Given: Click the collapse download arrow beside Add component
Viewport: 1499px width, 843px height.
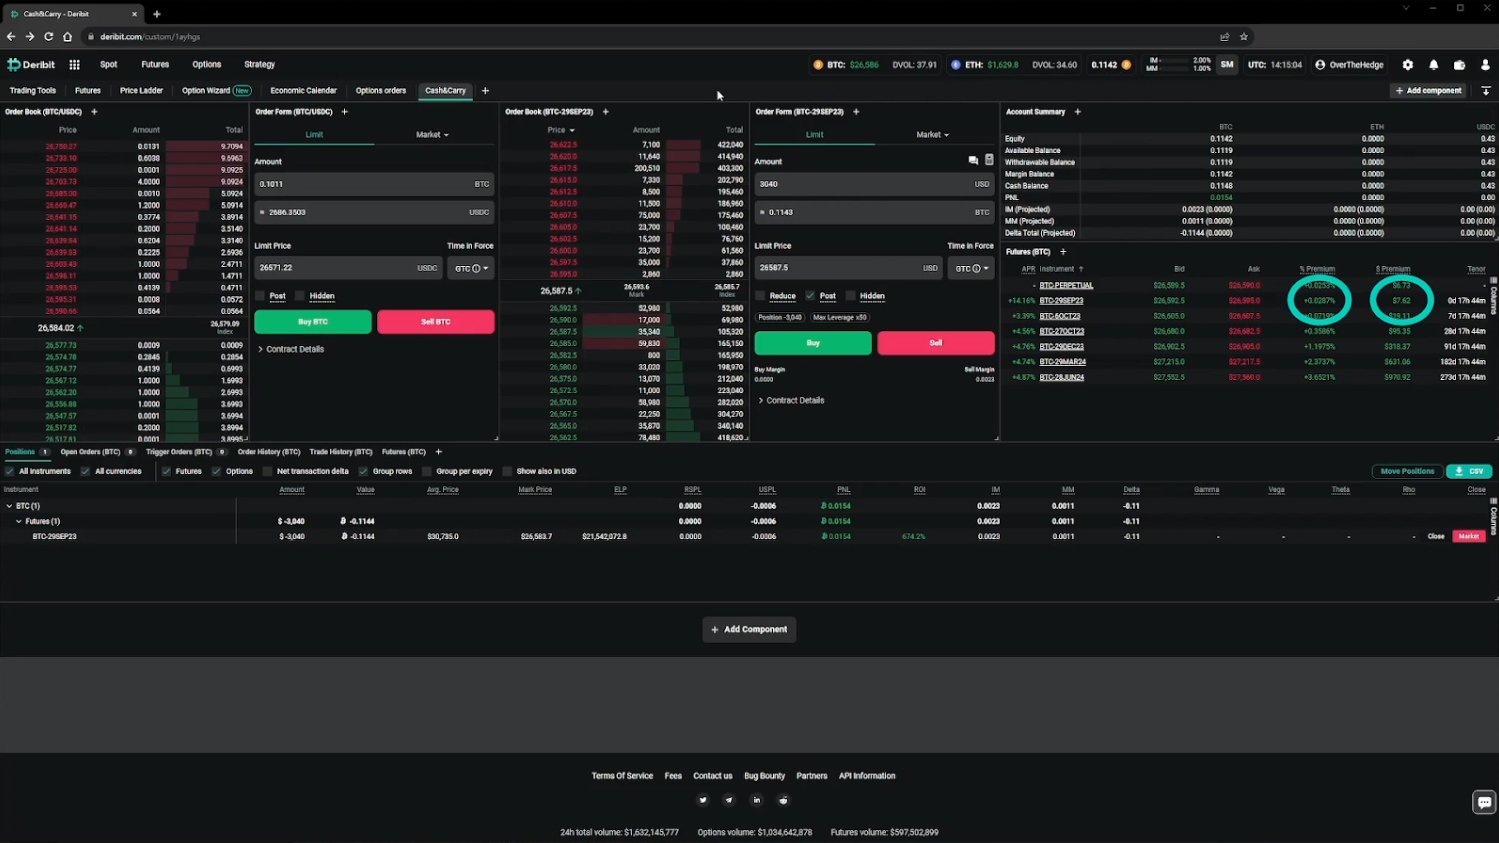Looking at the screenshot, I should coord(1486,91).
